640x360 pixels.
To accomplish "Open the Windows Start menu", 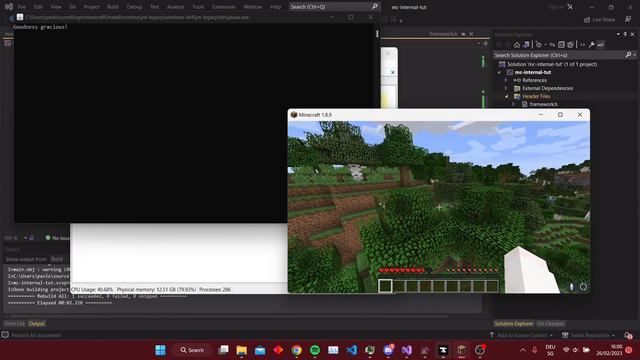I will pyautogui.click(x=160, y=350).
